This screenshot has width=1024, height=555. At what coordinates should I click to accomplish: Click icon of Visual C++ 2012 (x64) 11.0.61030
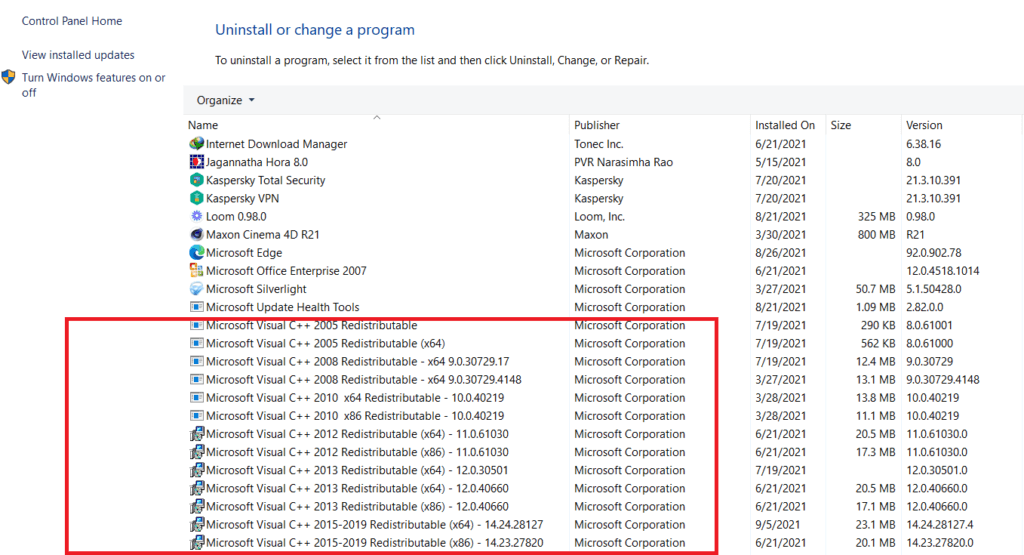point(197,434)
